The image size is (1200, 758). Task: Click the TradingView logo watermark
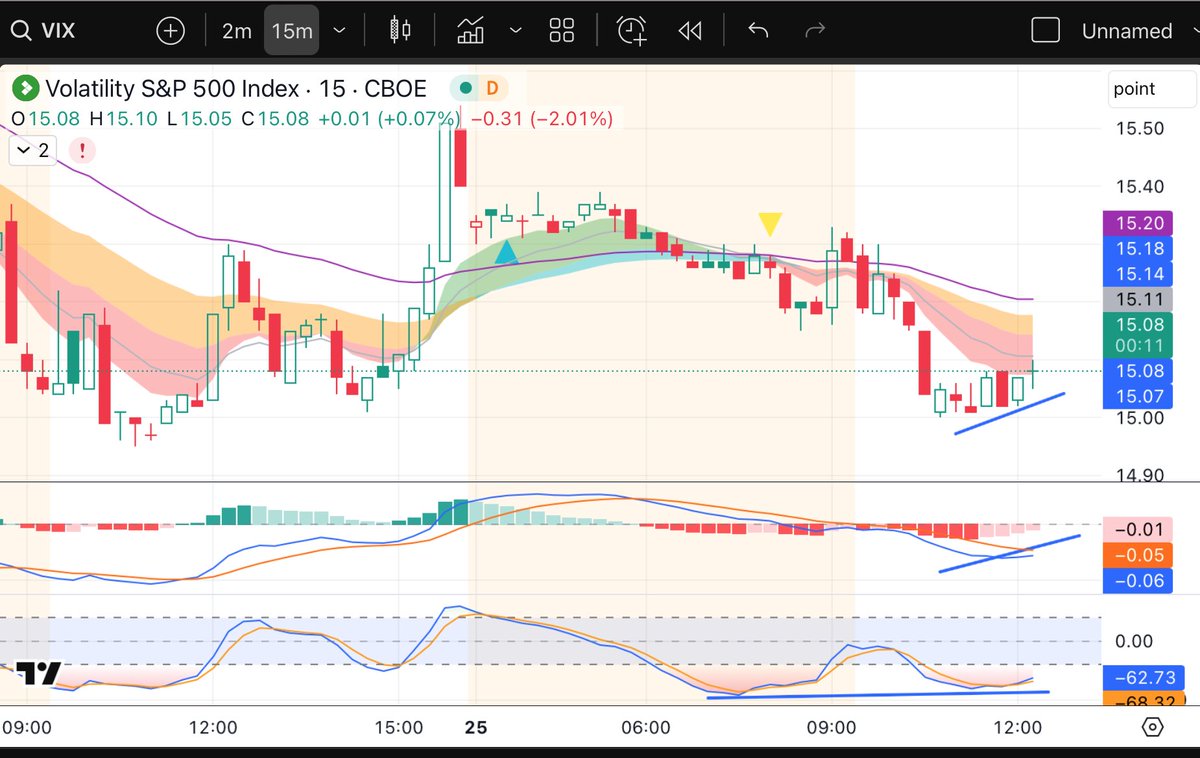tap(39, 675)
